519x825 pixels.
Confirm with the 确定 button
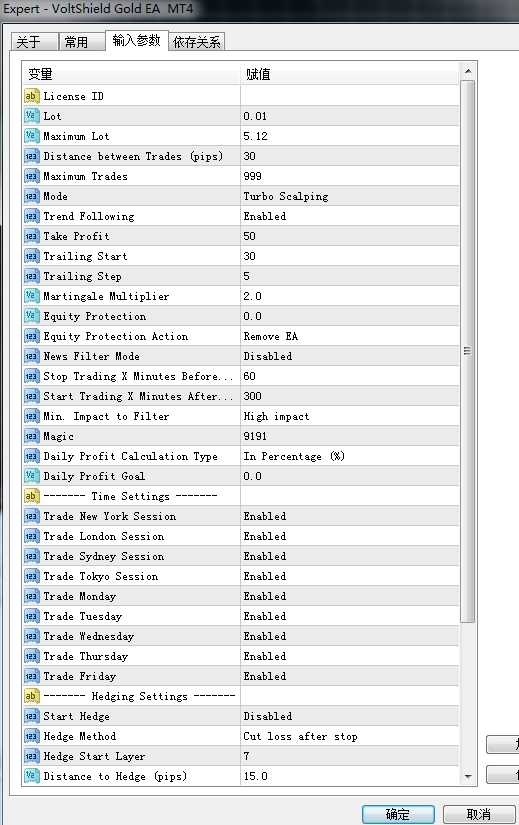[x=398, y=814]
